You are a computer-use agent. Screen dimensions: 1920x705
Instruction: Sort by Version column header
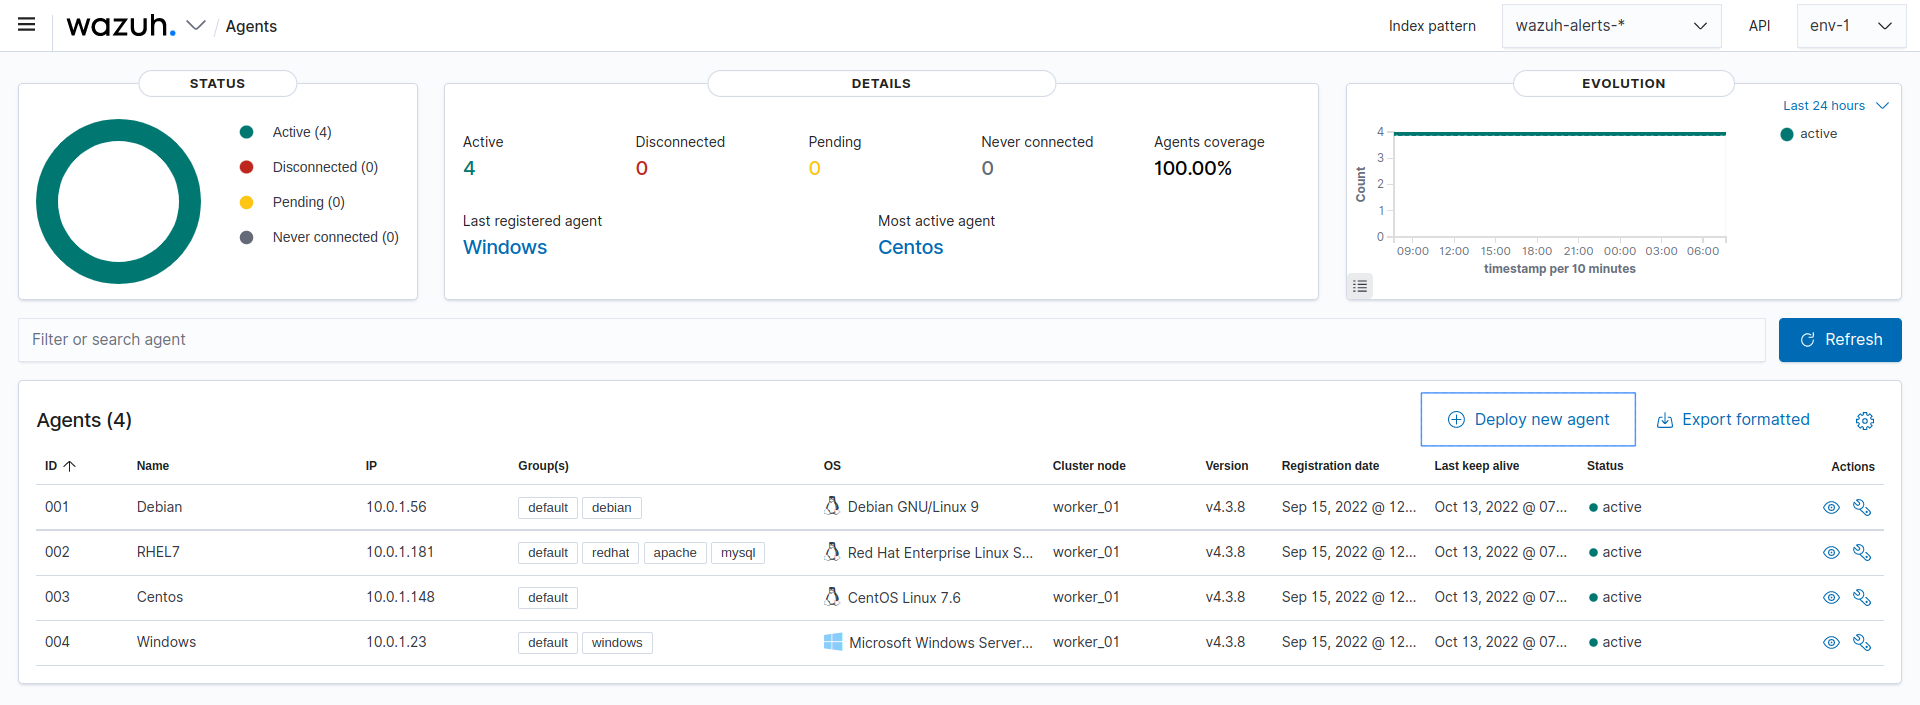pos(1227,466)
